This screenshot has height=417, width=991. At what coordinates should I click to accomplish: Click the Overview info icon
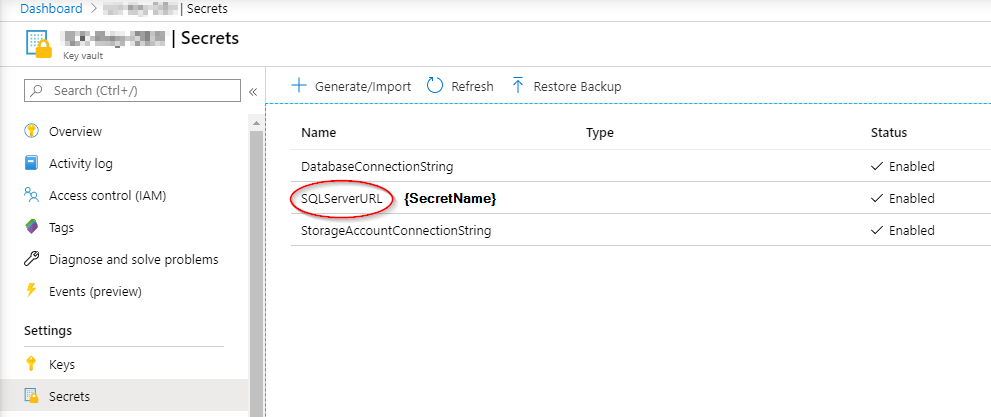31,131
